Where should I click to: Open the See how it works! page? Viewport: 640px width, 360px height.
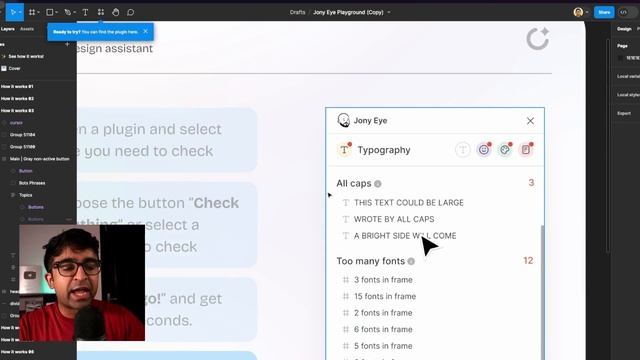point(26,56)
